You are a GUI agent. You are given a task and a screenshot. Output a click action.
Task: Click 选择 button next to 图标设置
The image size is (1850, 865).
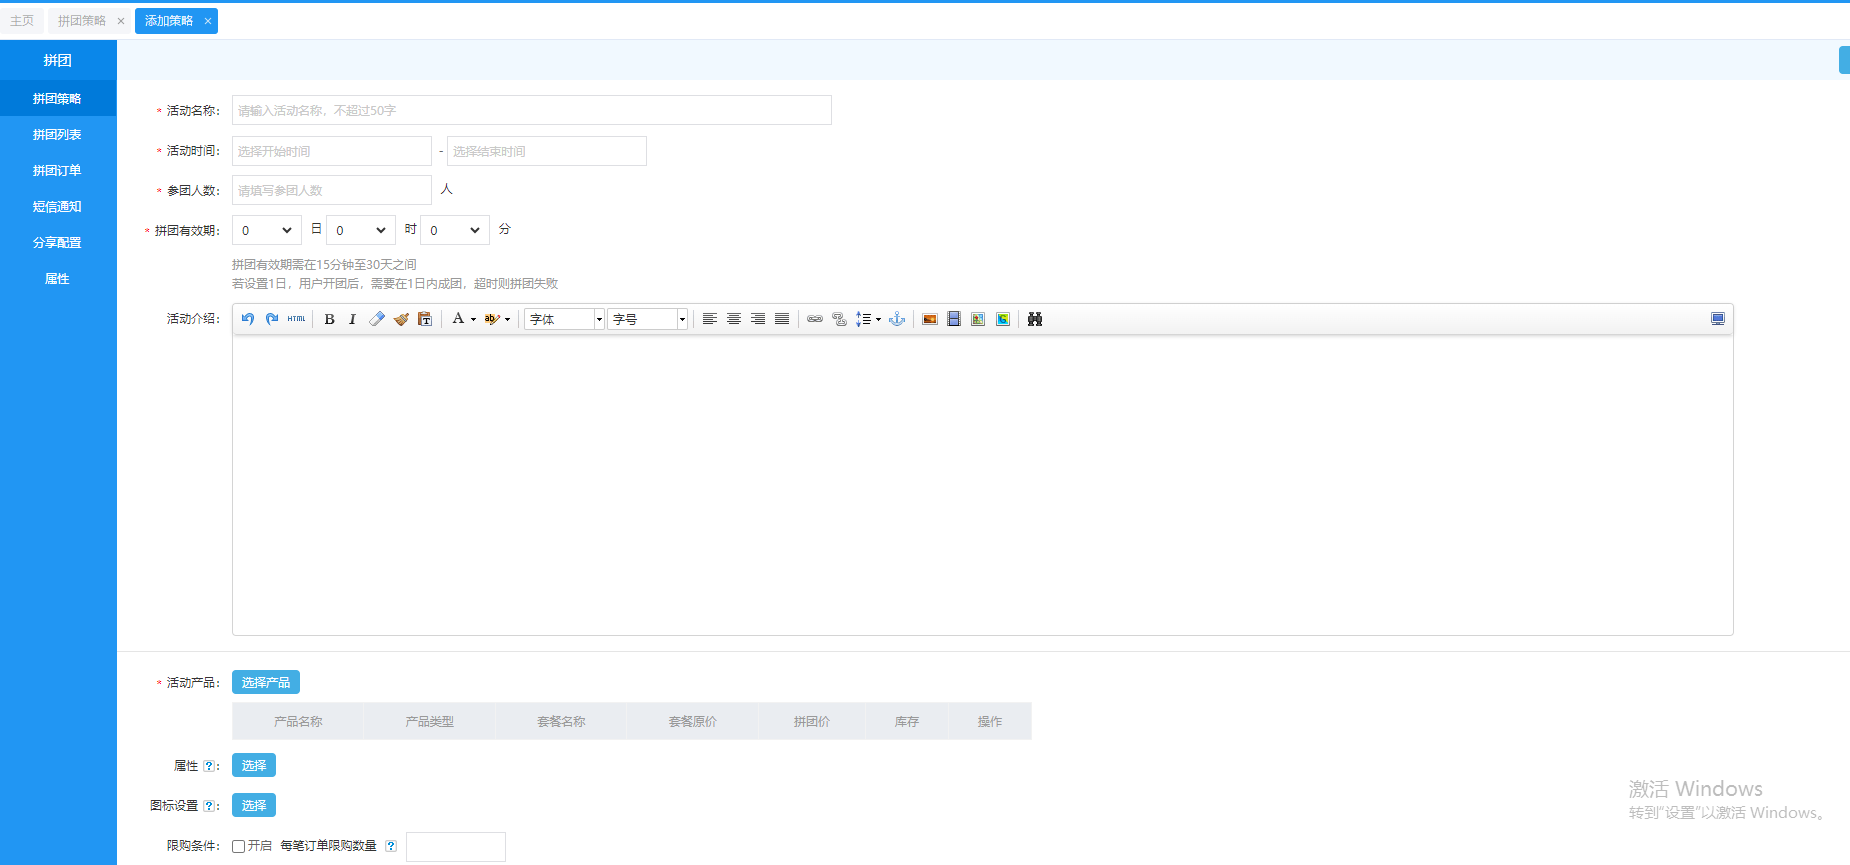tap(254, 805)
